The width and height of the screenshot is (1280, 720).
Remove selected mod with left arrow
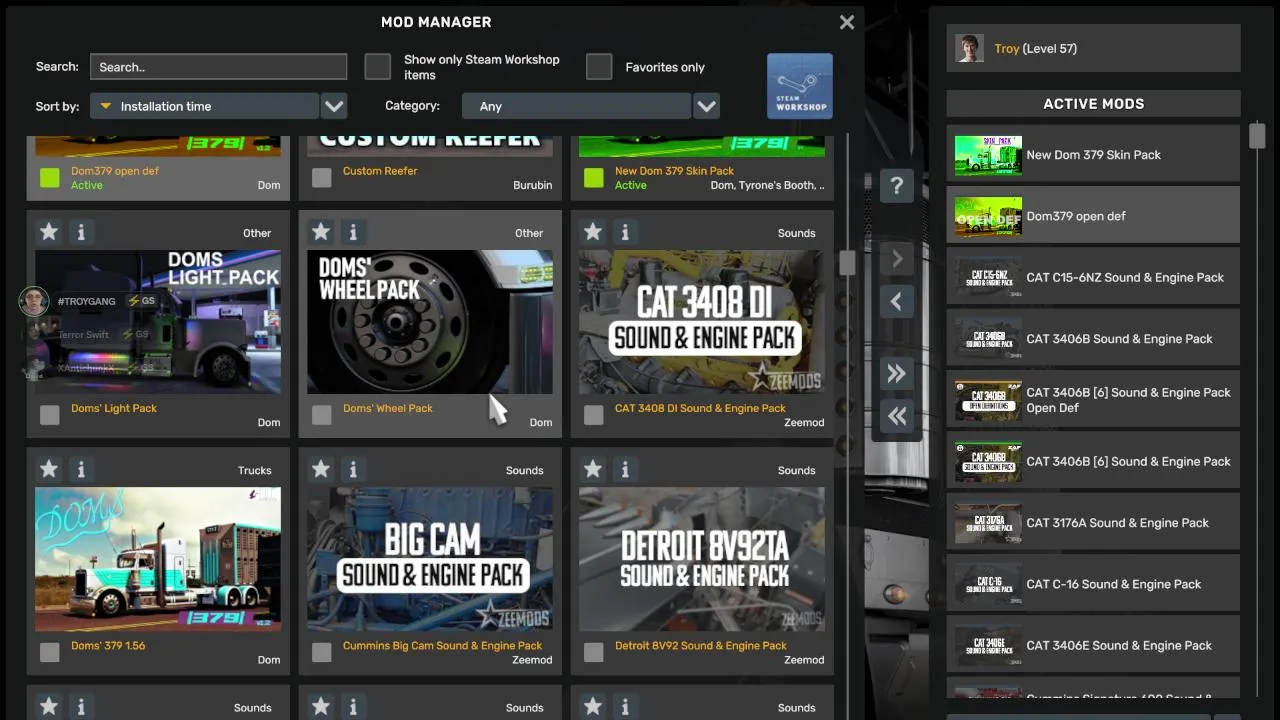point(897,301)
